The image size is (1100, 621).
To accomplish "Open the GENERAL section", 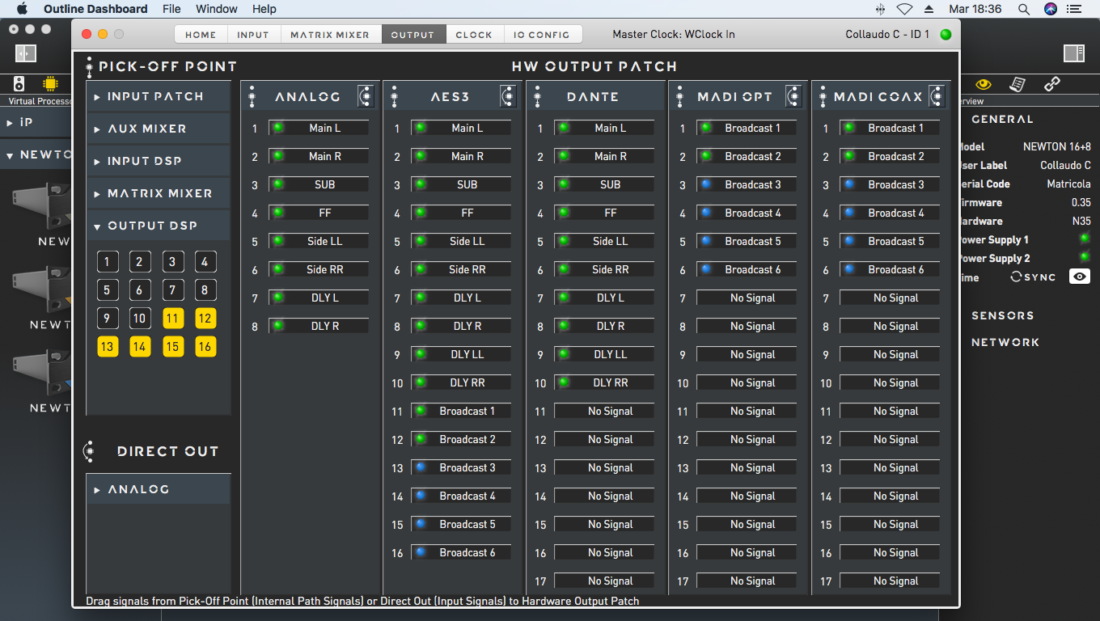I will click(x=1002, y=119).
